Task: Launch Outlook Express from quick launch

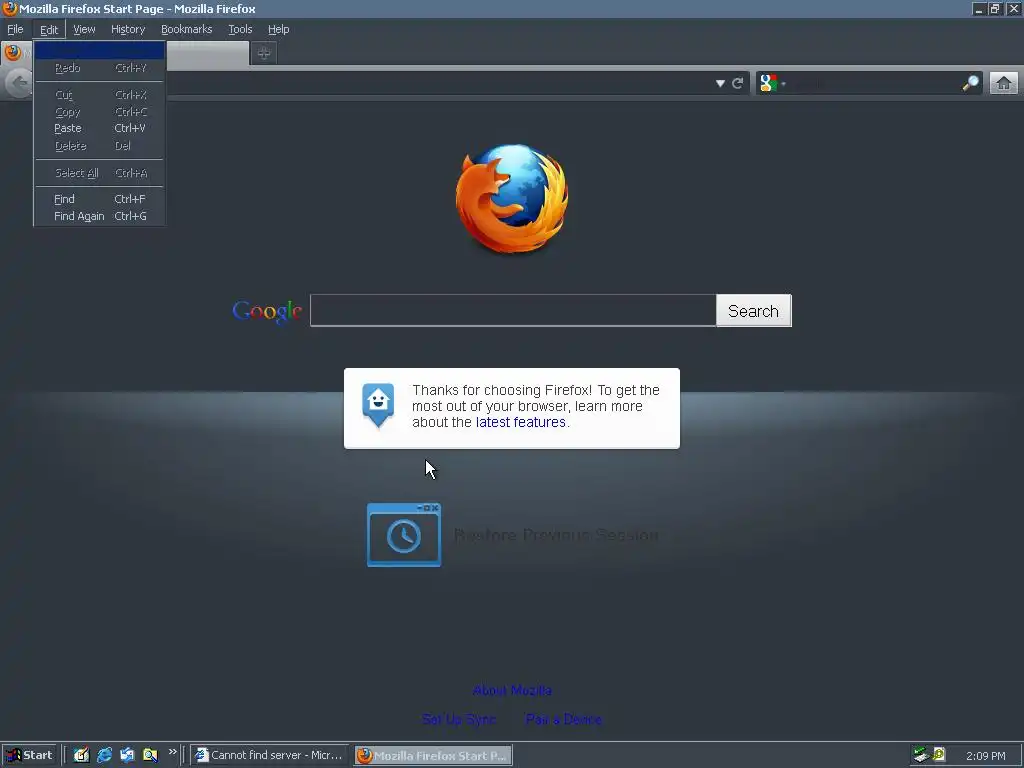Action: [127, 755]
